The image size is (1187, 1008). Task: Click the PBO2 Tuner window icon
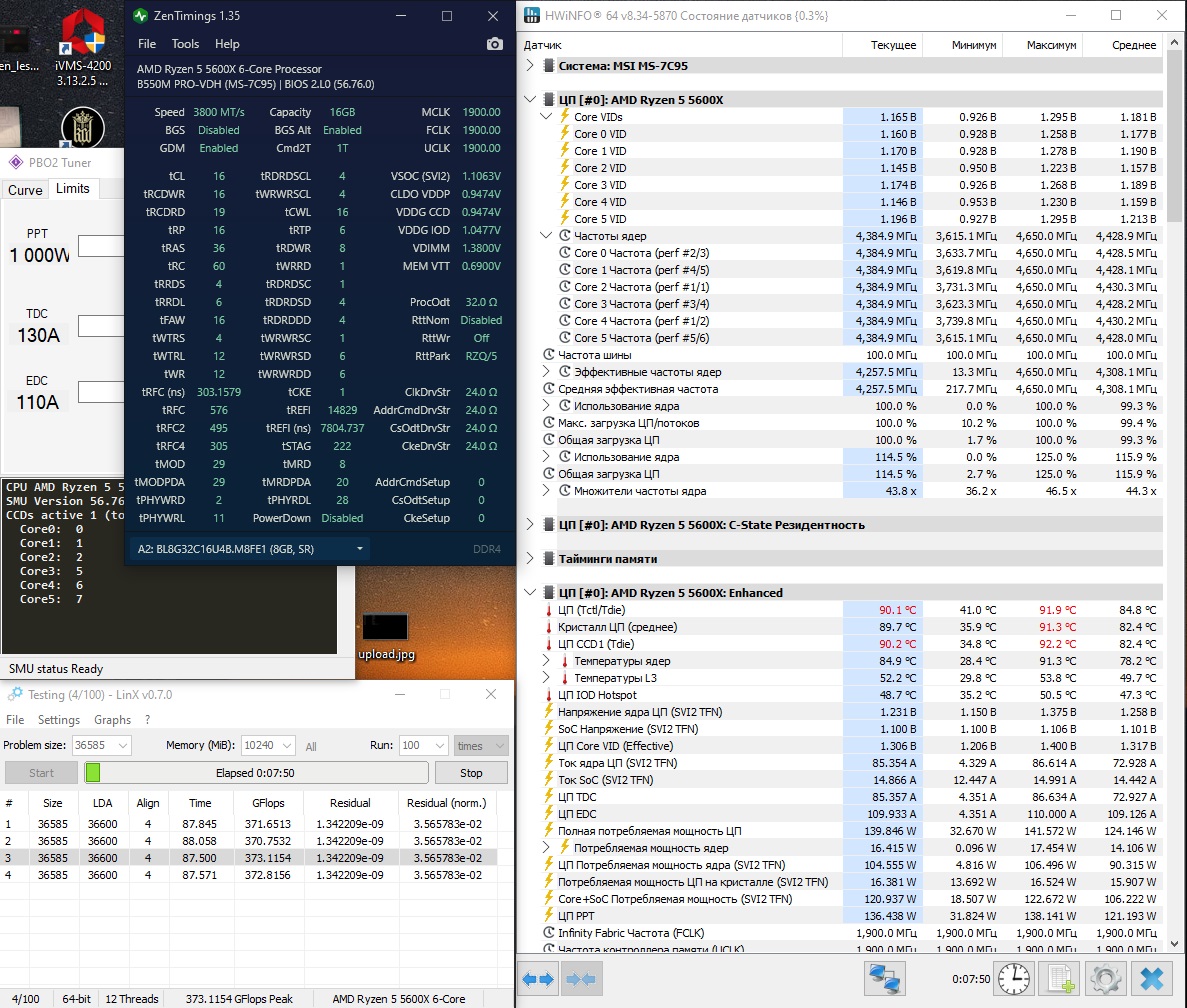click(x=16, y=162)
